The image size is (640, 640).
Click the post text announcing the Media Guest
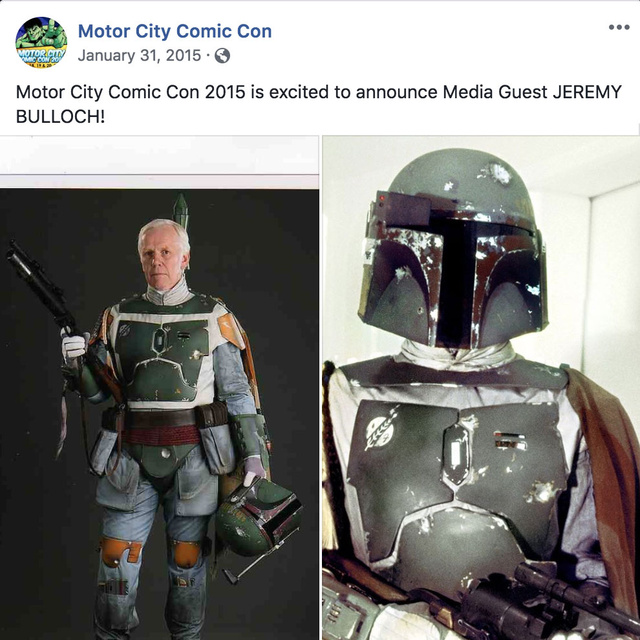coord(318,104)
